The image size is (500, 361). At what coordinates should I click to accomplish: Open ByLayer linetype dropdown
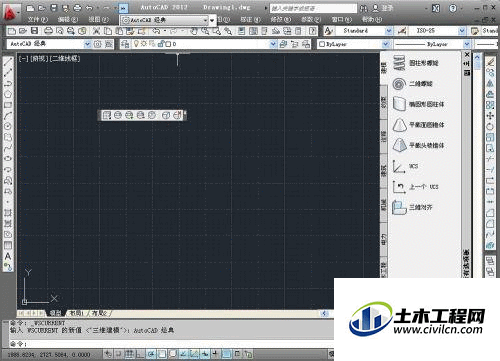pyautogui.click(x=467, y=44)
